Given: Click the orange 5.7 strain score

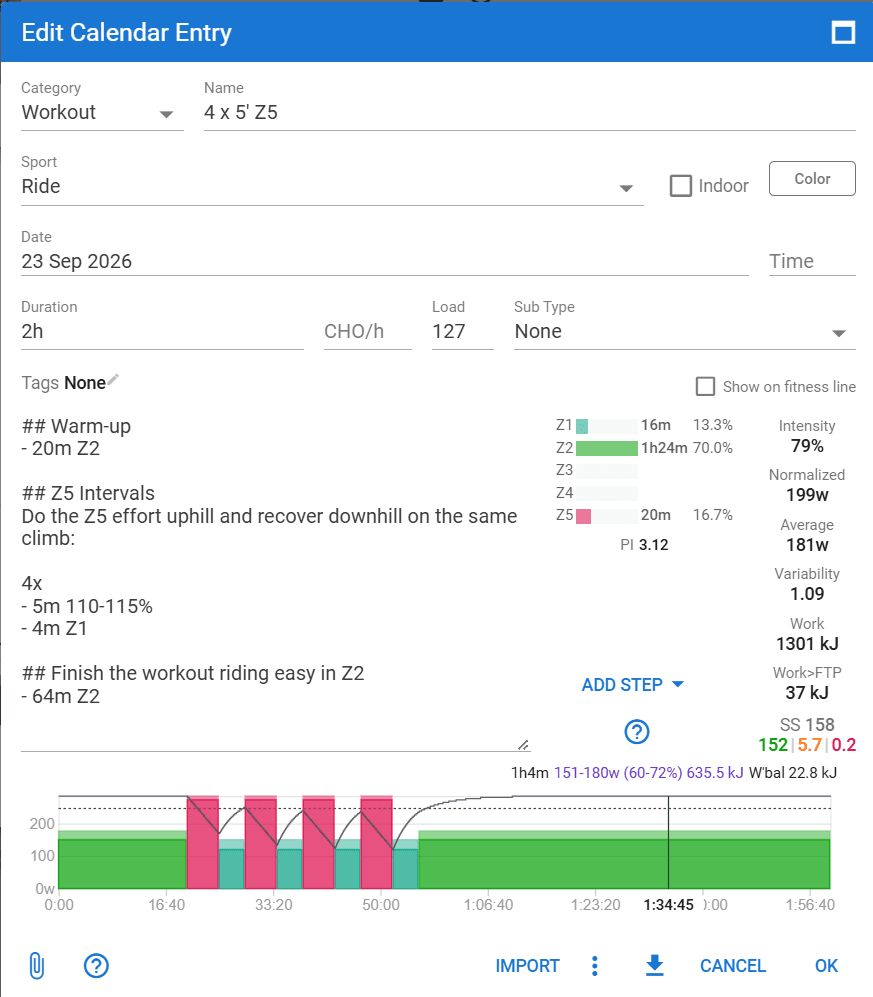Looking at the screenshot, I should (x=809, y=745).
